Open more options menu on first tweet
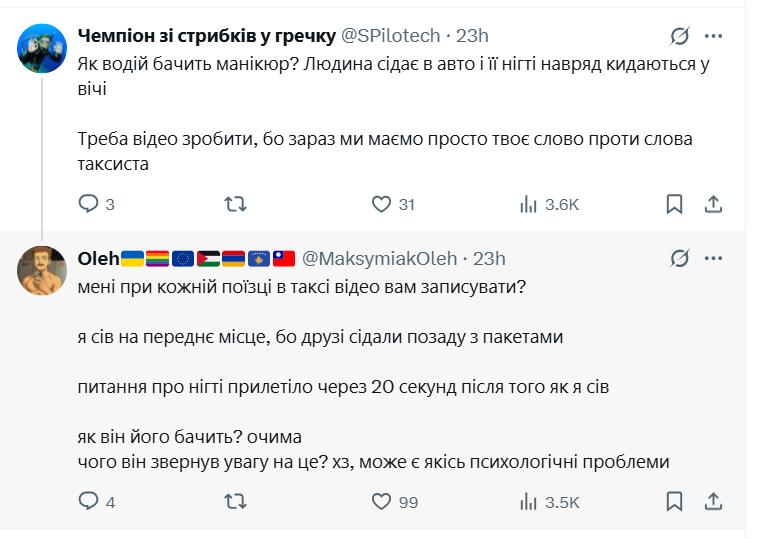 713,36
